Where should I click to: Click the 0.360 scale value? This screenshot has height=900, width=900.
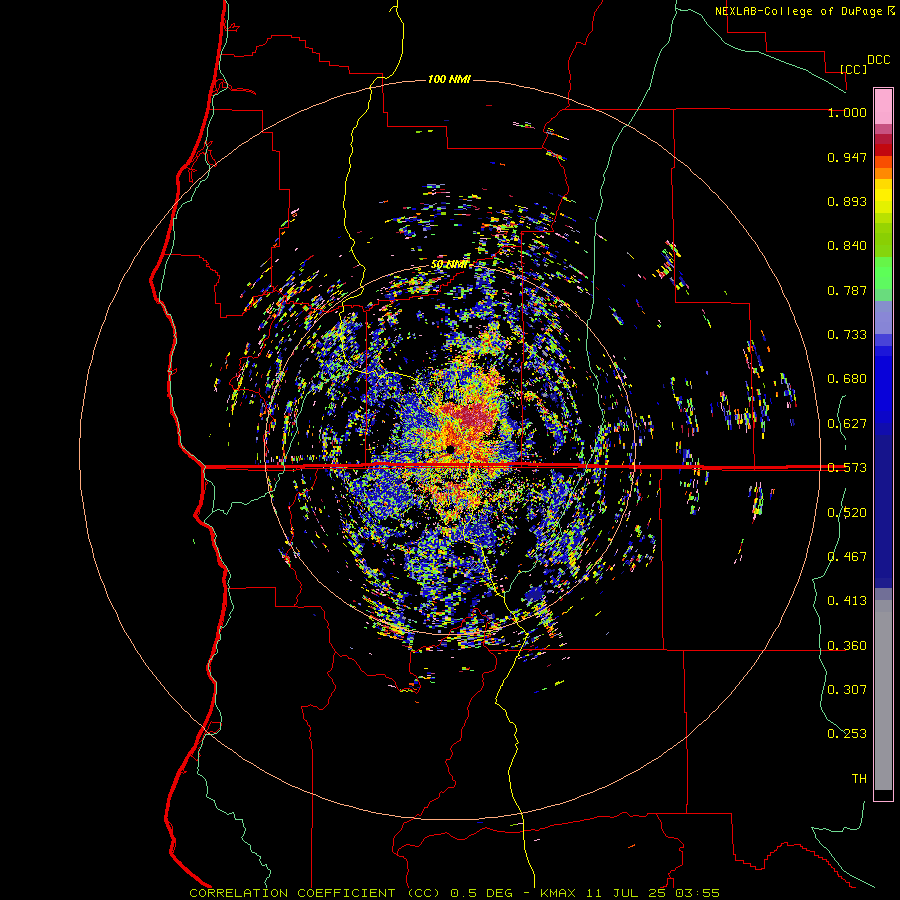847,646
